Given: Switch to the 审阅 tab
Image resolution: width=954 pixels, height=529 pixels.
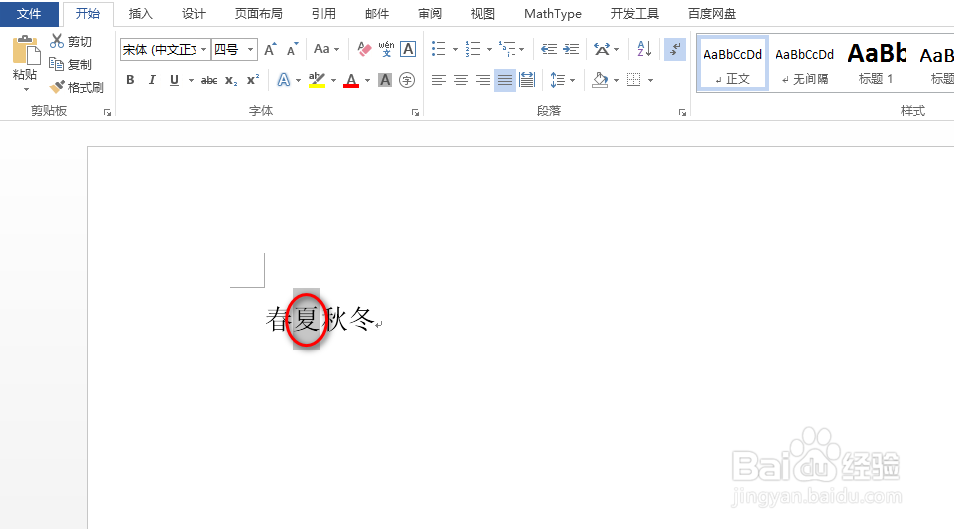Looking at the screenshot, I should tap(430, 13).
